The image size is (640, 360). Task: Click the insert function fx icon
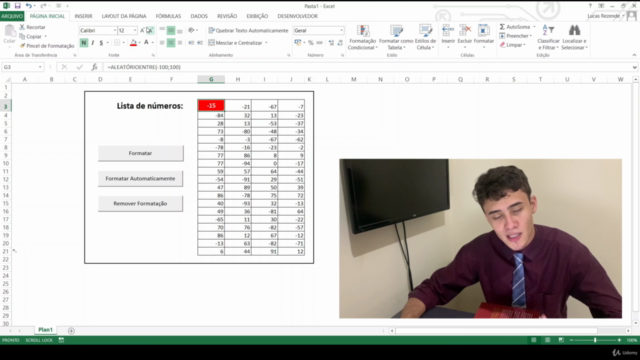[94, 67]
